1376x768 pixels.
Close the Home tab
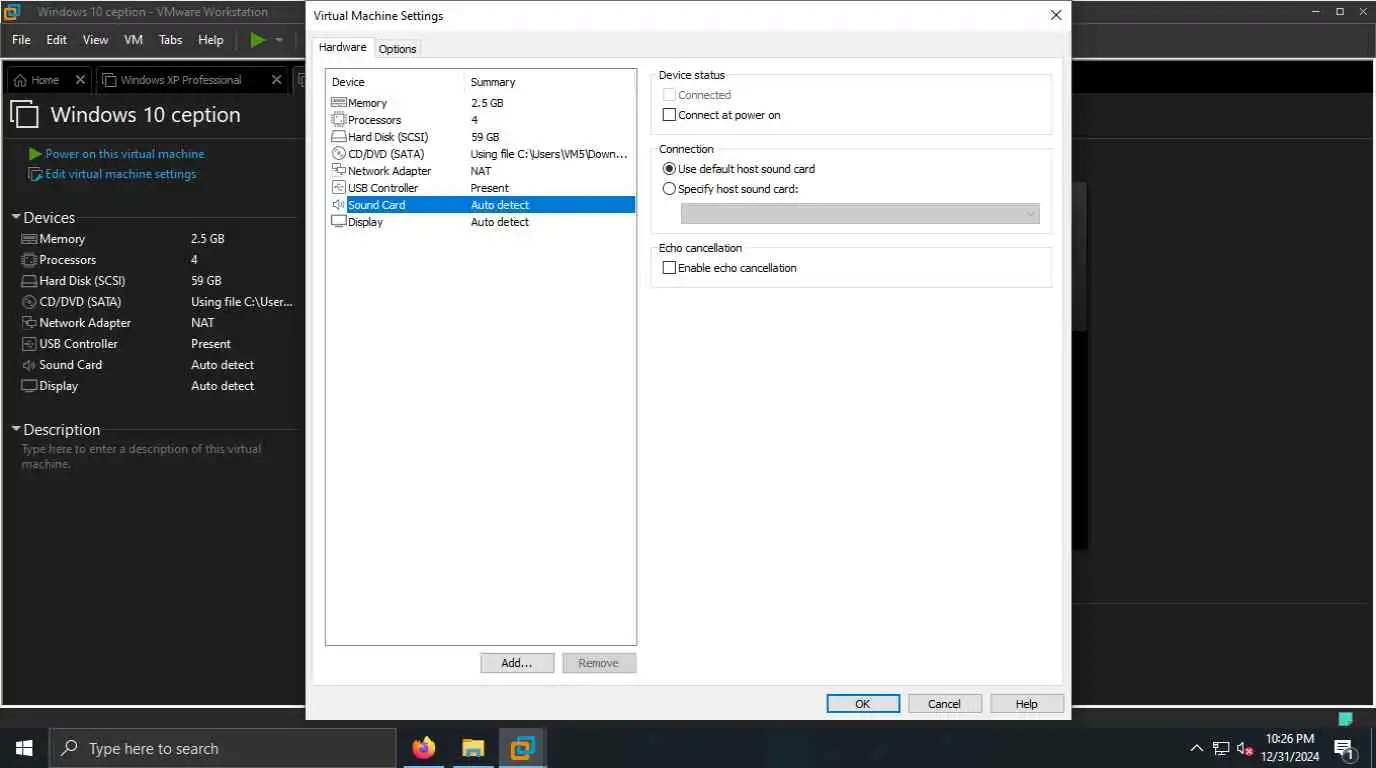[x=79, y=80]
